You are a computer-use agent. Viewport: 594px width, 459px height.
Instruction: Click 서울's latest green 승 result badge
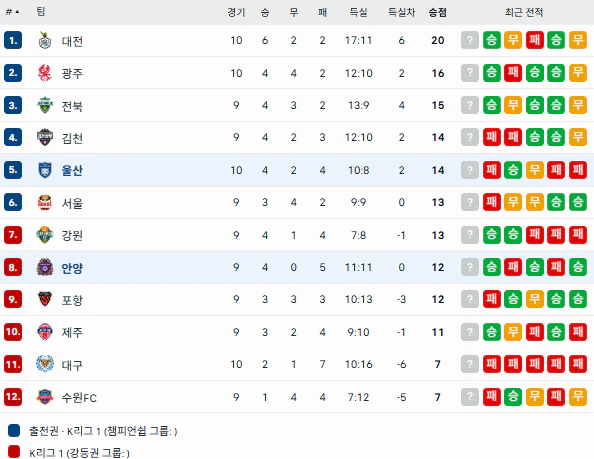click(x=556, y=202)
